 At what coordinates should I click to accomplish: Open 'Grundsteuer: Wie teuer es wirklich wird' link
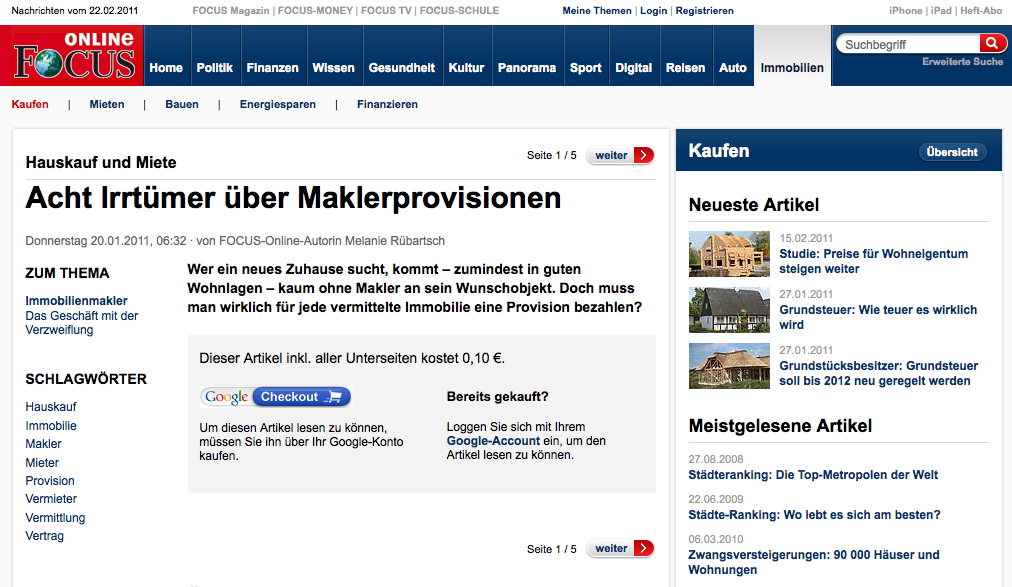tap(878, 317)
